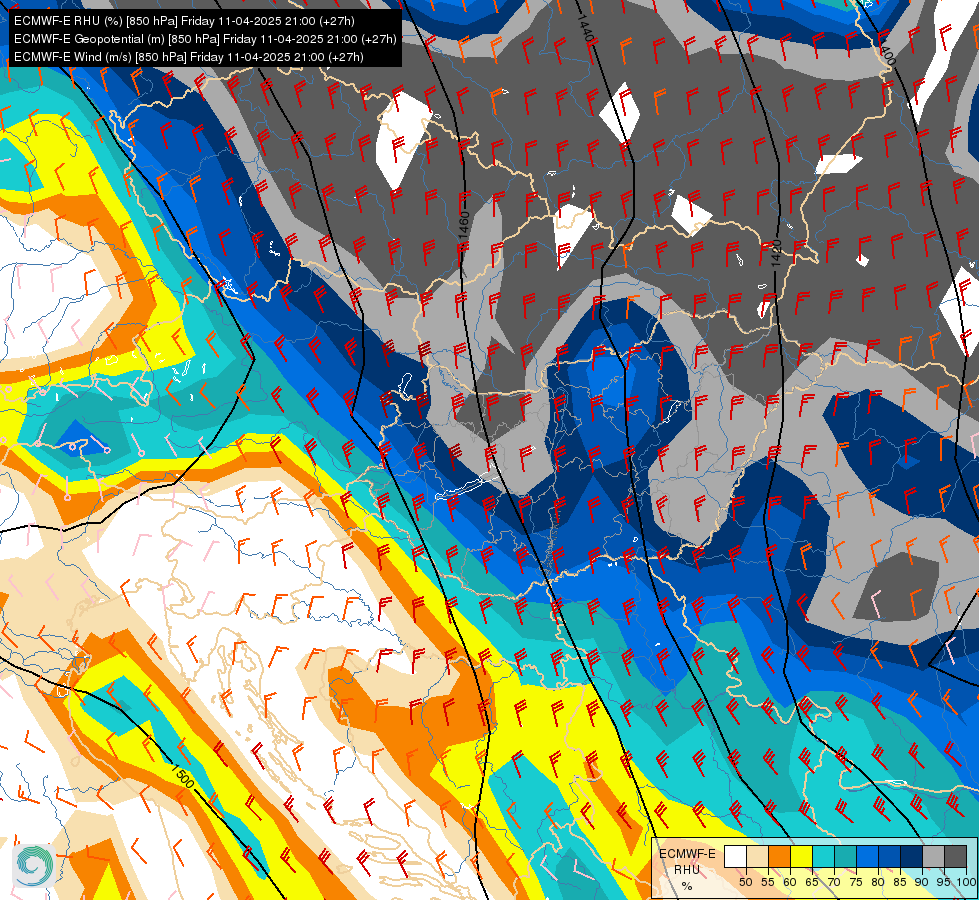Screen dimensions: 979x900
Task: Click the swirl logo in bottom-left corner
Action: pos(32,865)
